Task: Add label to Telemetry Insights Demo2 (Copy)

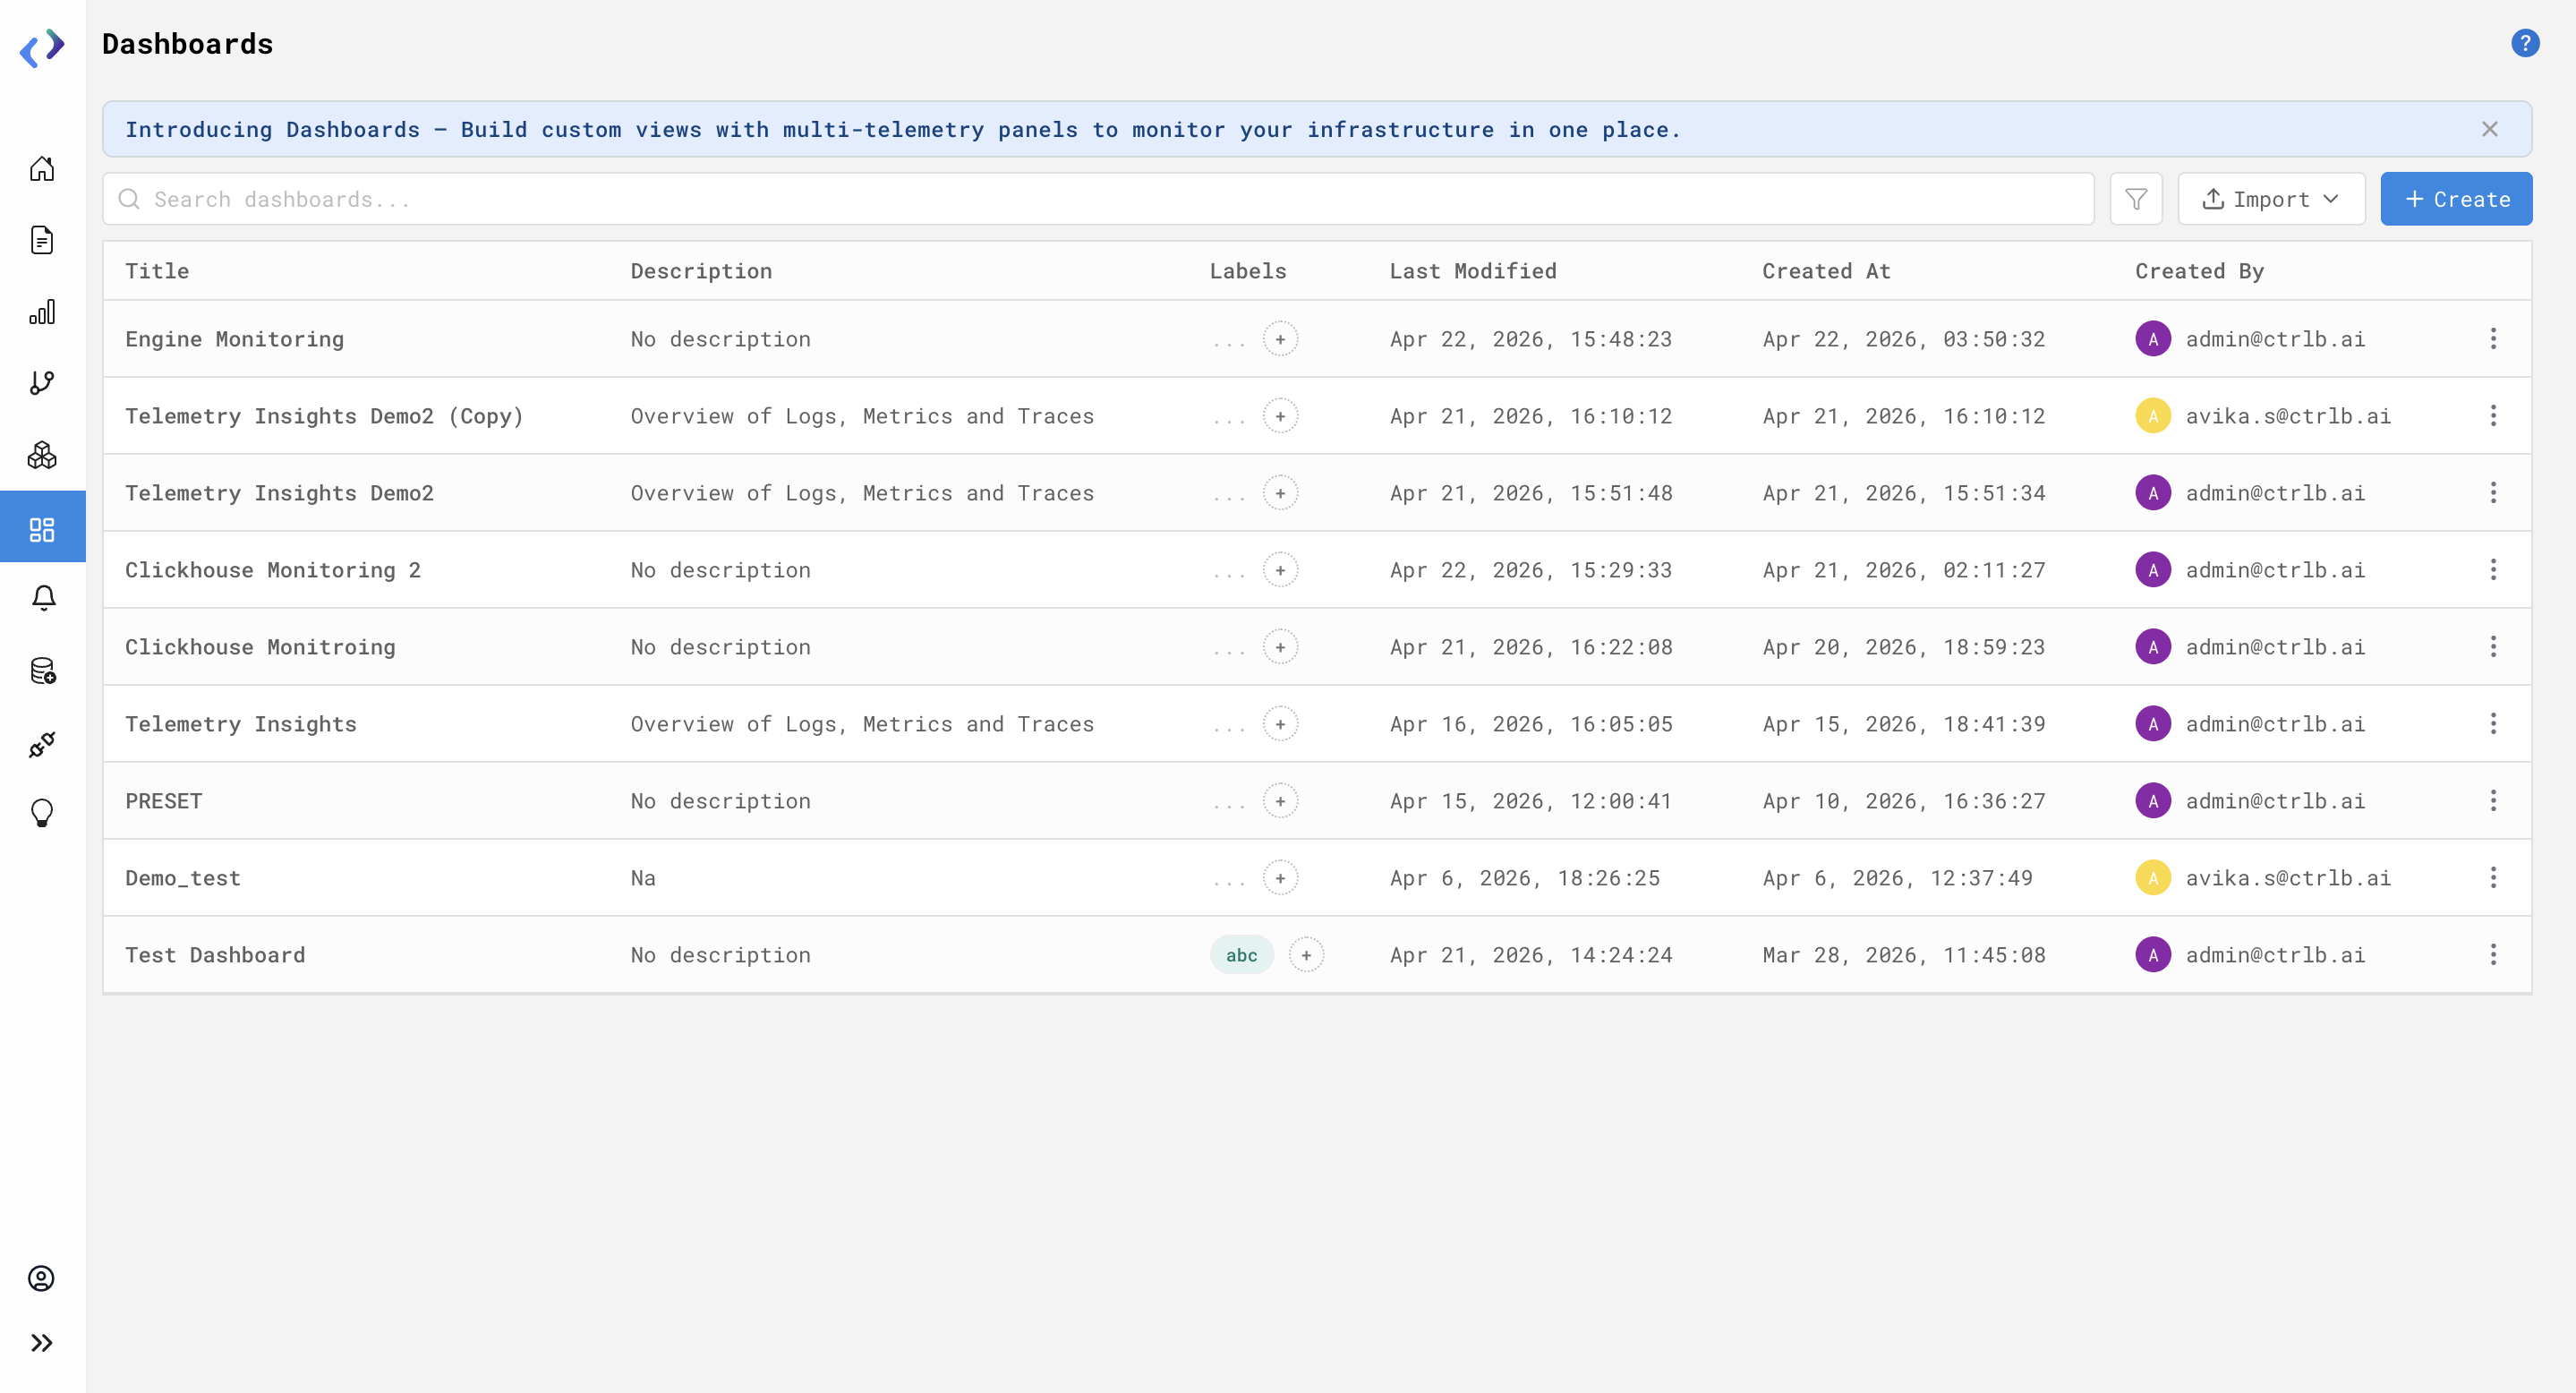Action: coord(1280,416)
